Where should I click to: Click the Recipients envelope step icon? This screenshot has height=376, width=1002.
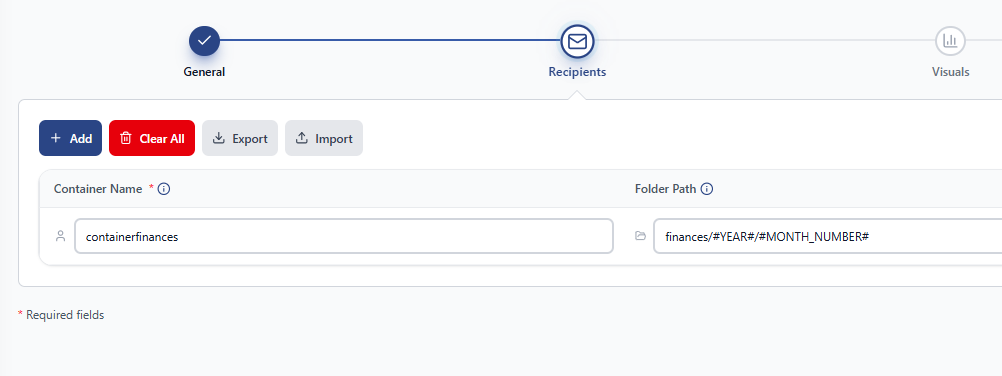pyautogui.click(x=578, y=42)
